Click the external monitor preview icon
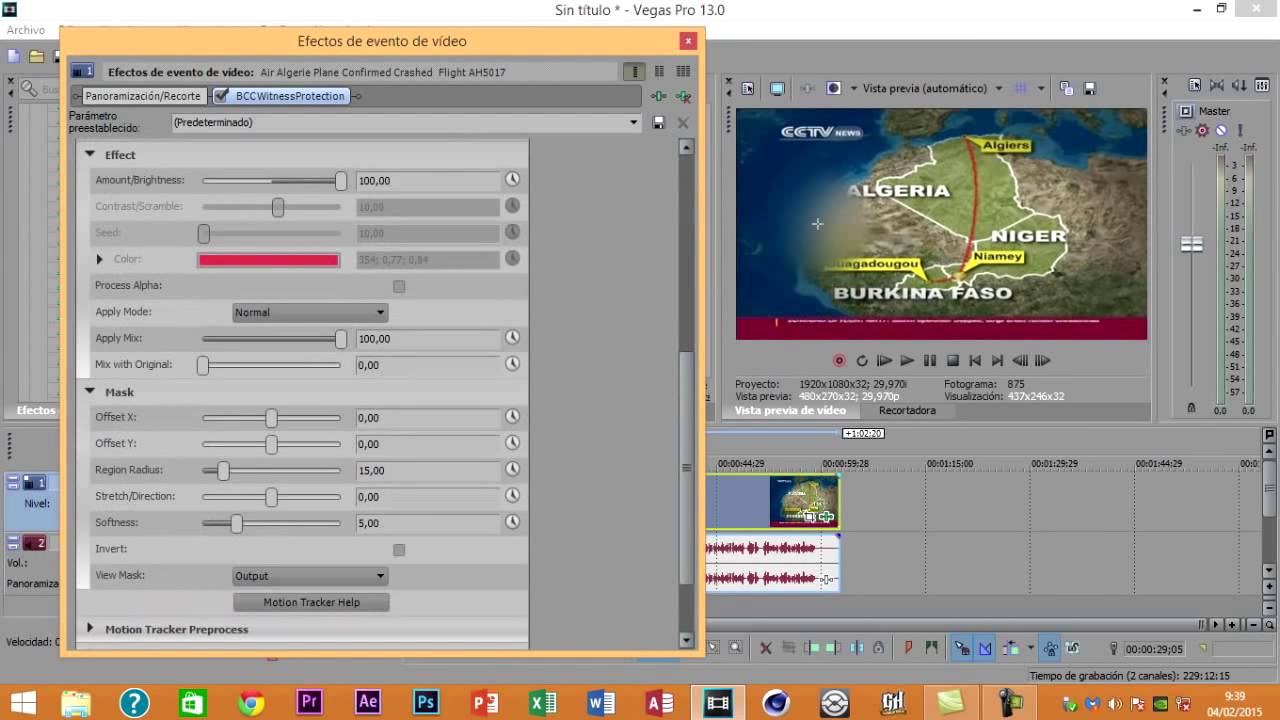This screenshot has height=720, width=1280. (x=777, y=88)
